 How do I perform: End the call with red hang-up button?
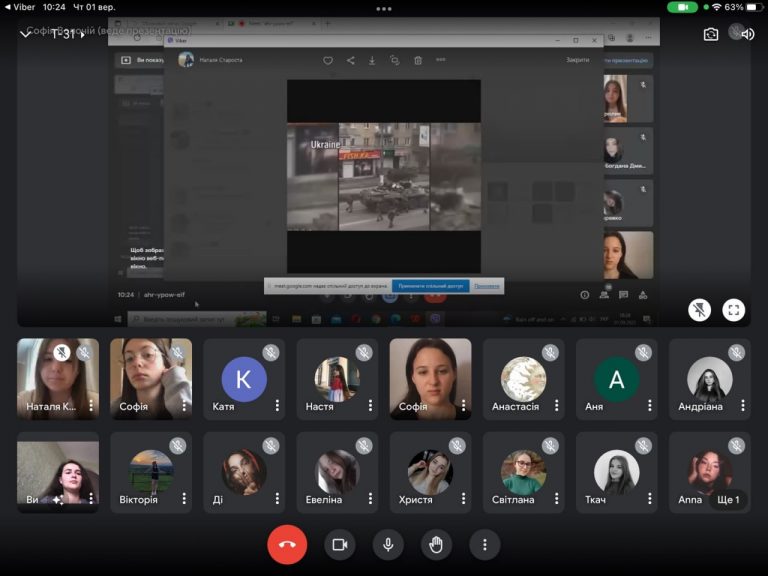[287, 544]
